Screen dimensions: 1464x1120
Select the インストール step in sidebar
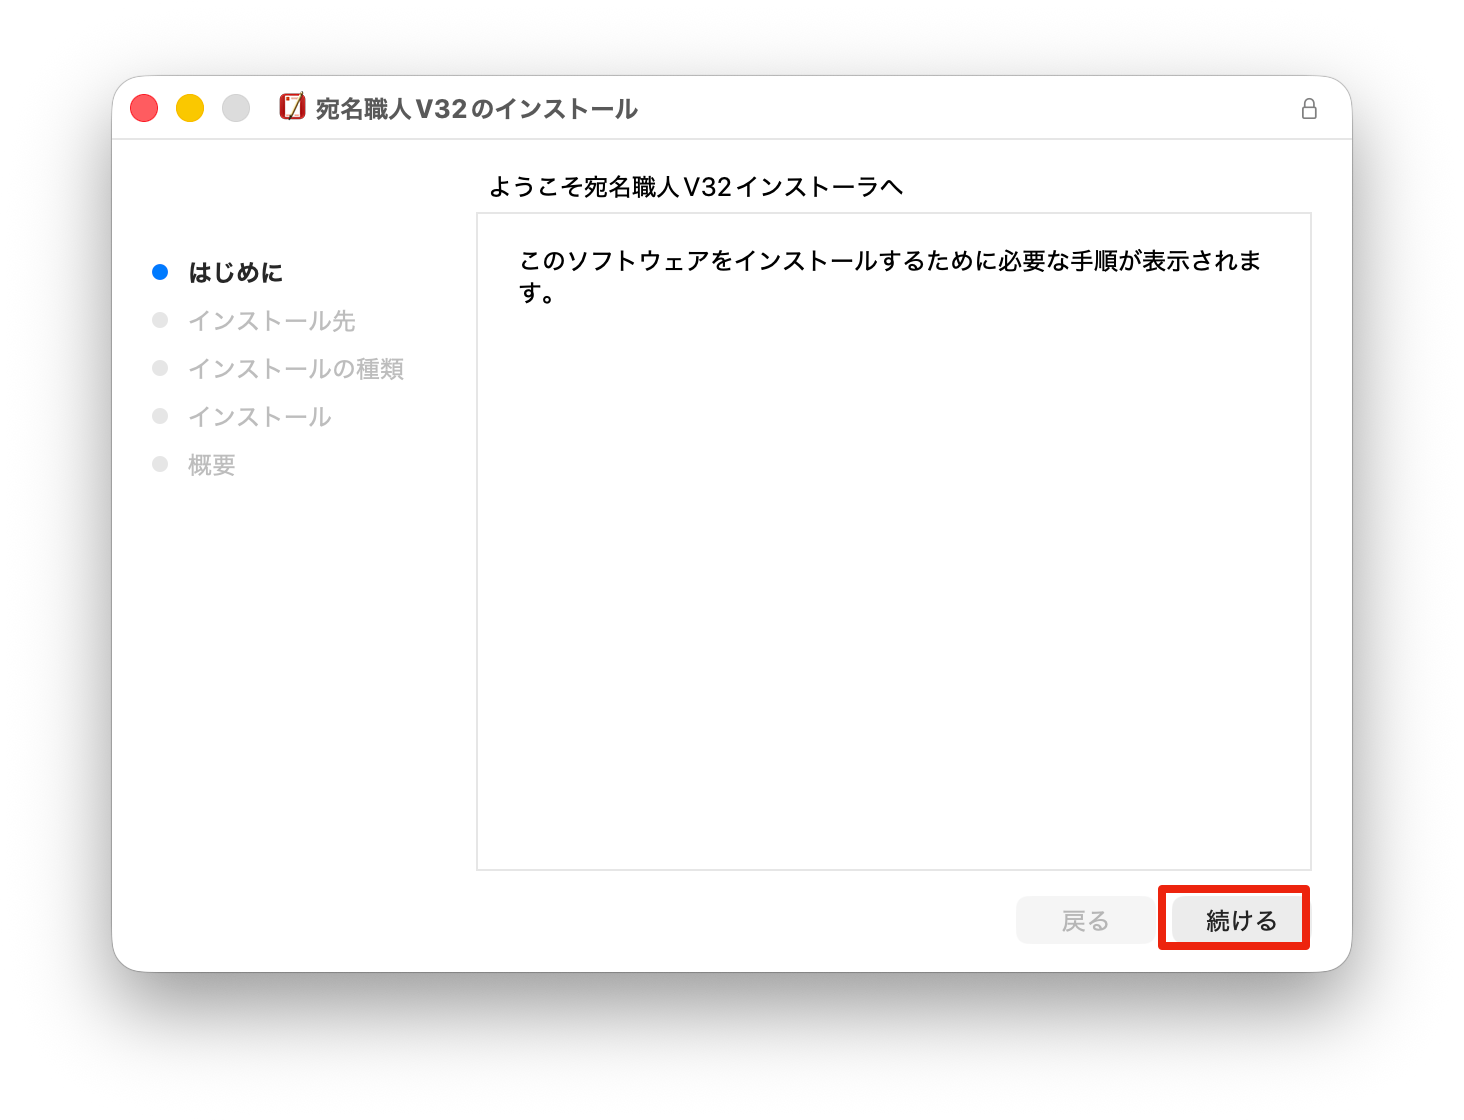click(x=260, y=417)
